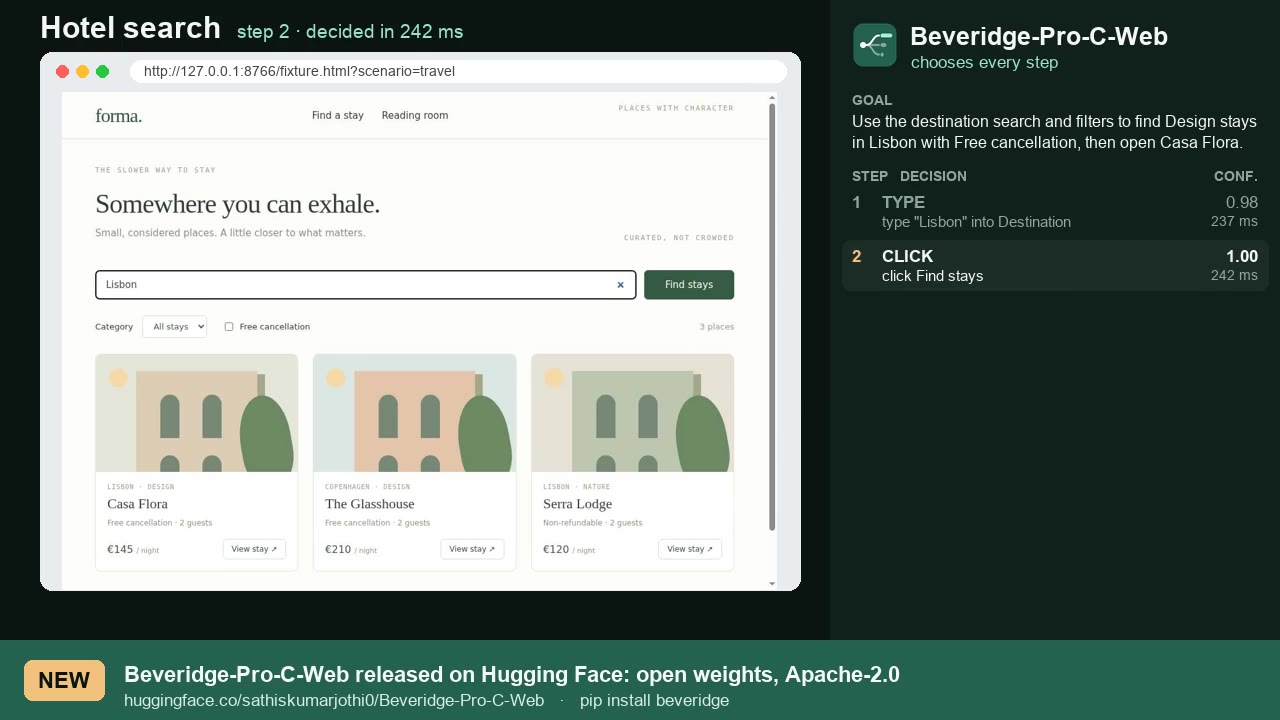
Task: Click the 1.00 confidence value
Action: 1242,257
